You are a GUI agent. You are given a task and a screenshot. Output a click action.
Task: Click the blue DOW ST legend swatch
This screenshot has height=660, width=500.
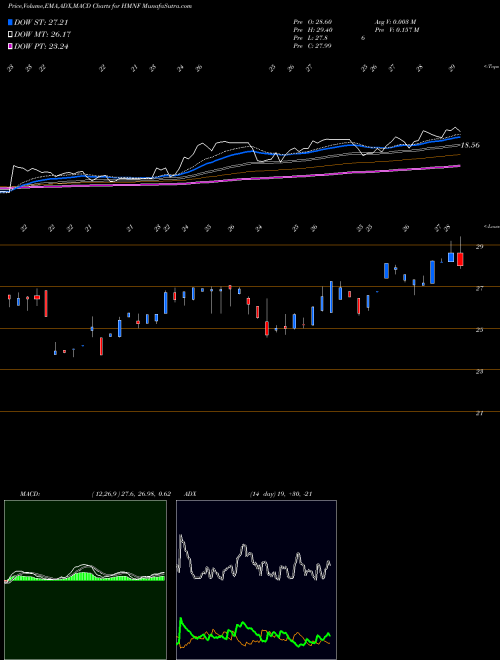[x=10, y=22]
